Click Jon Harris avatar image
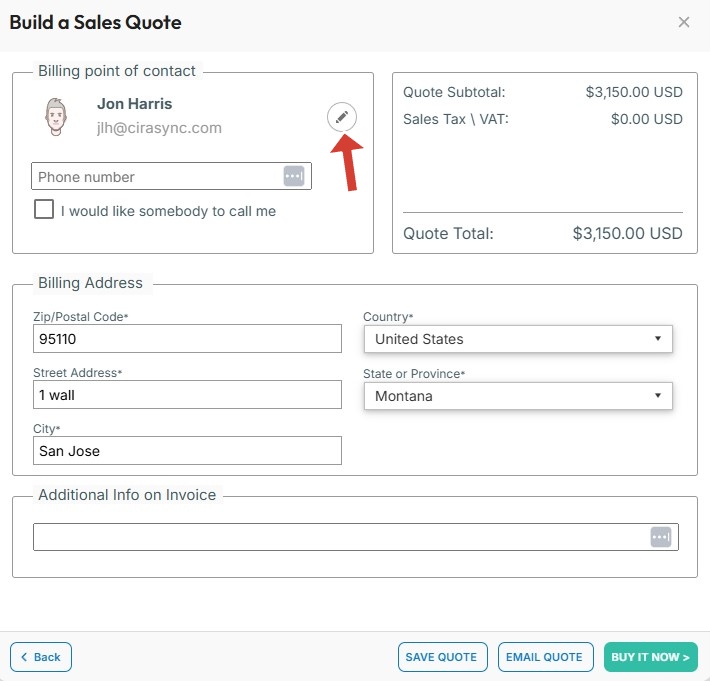The height and width of the screenshot is (681, 710). (57, 117)
